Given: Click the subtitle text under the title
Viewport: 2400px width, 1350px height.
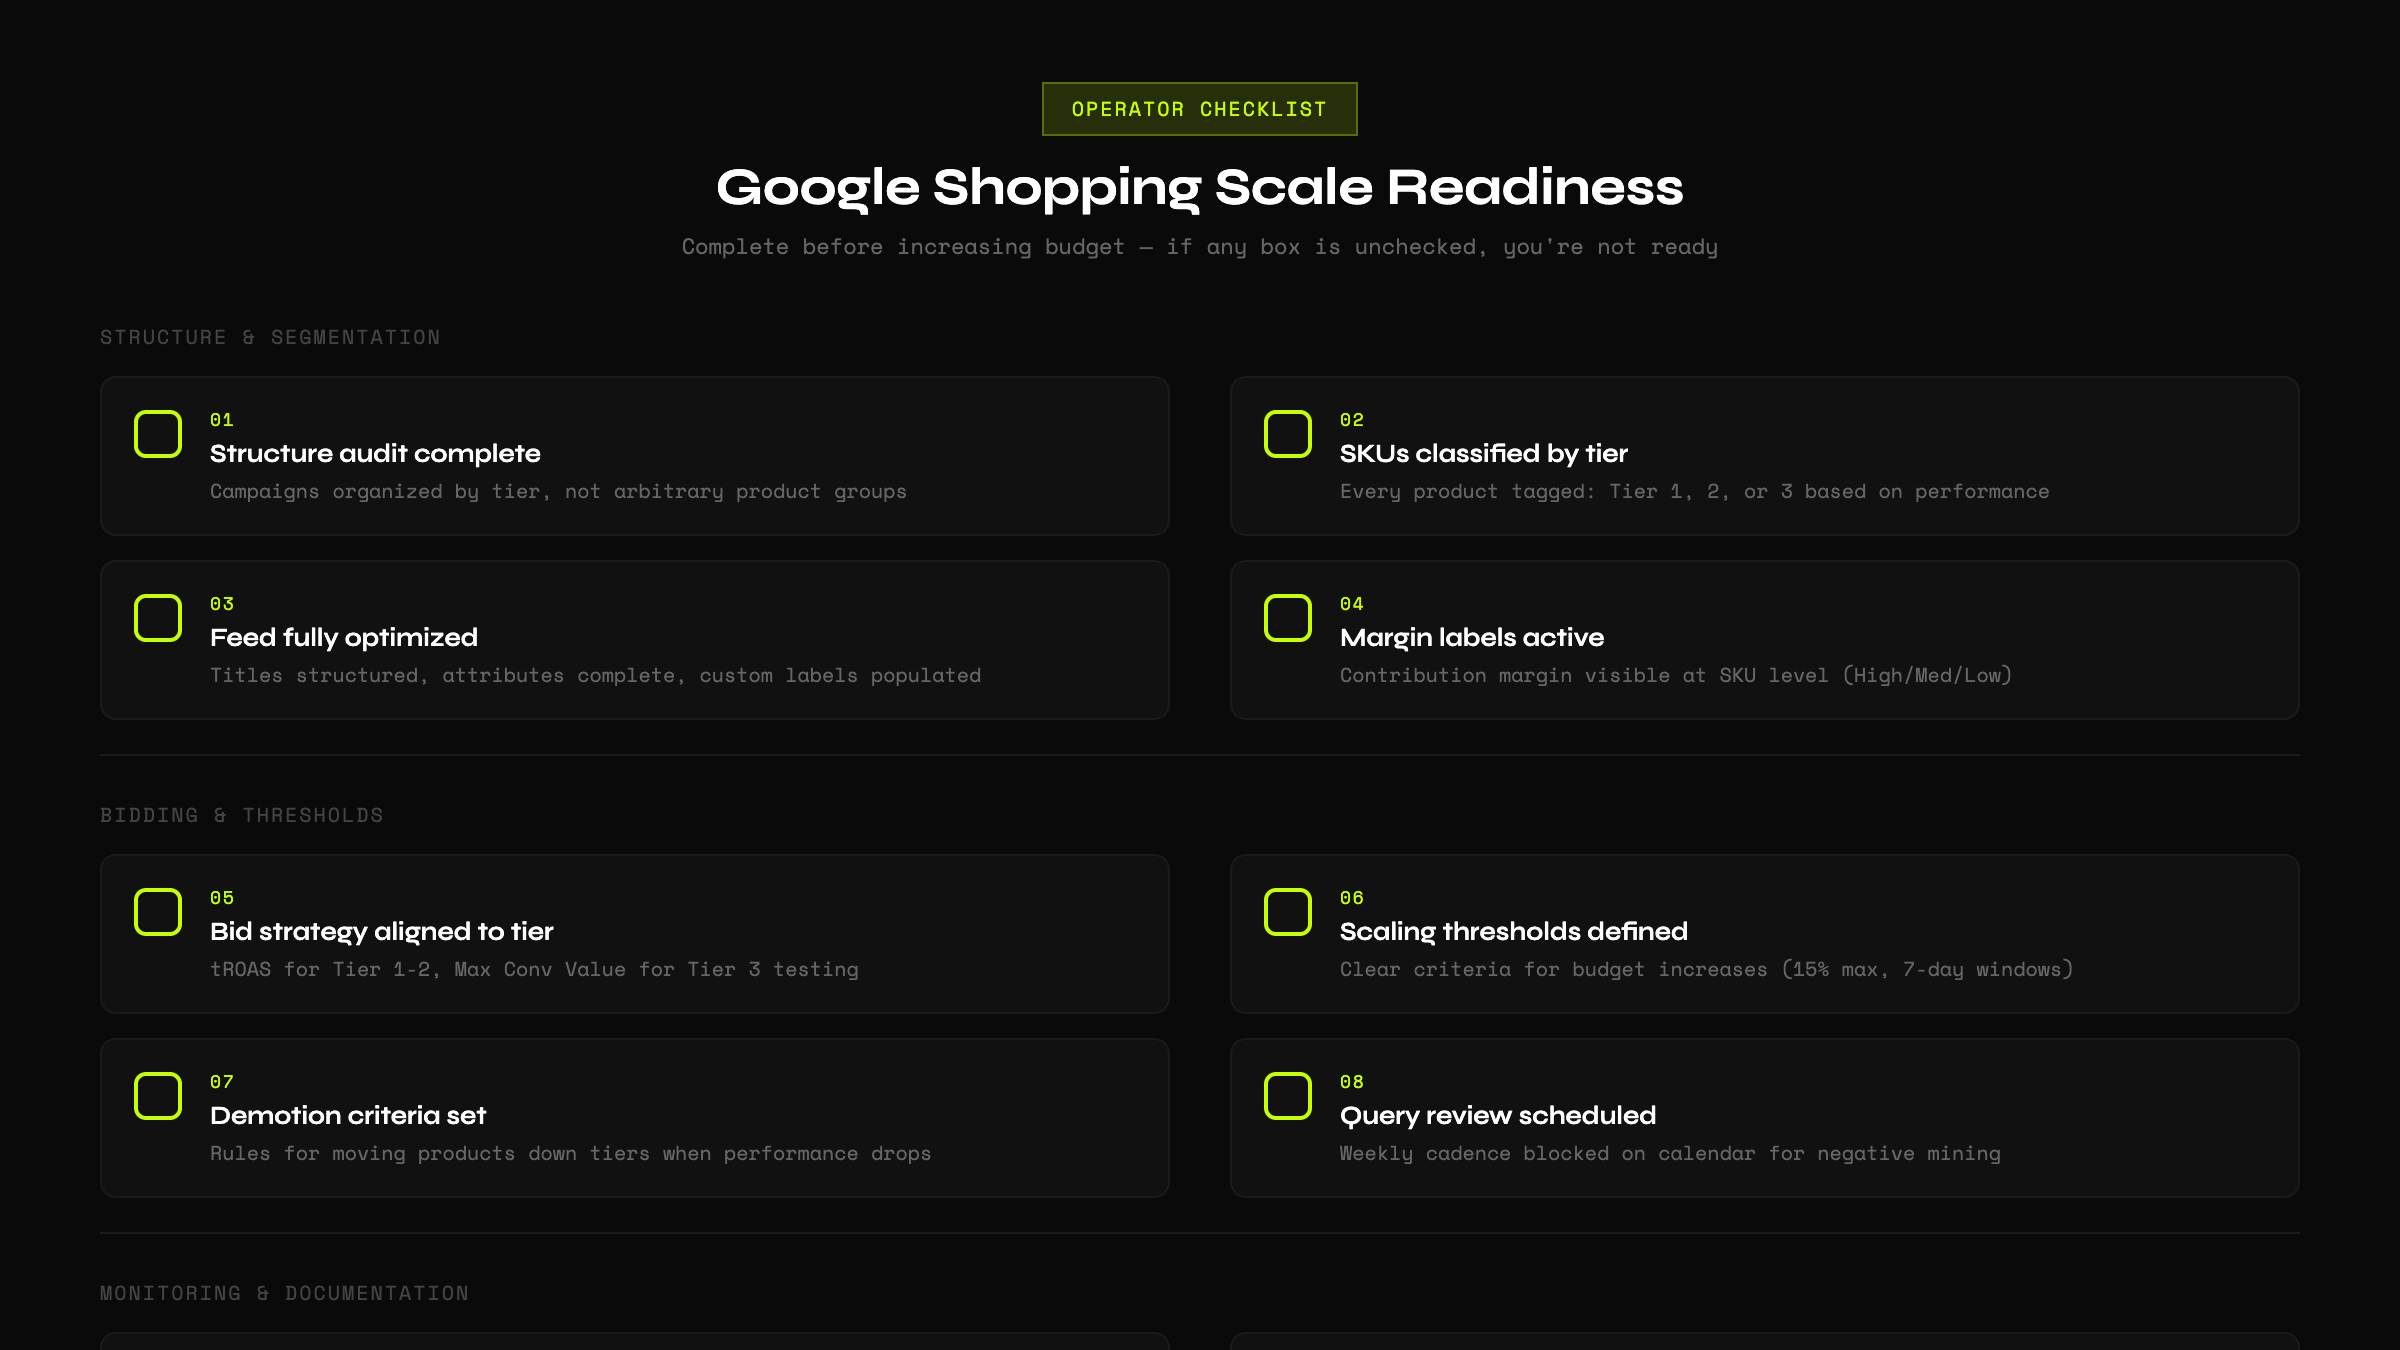Looking at the screenshot, I should pos(1199,246).
